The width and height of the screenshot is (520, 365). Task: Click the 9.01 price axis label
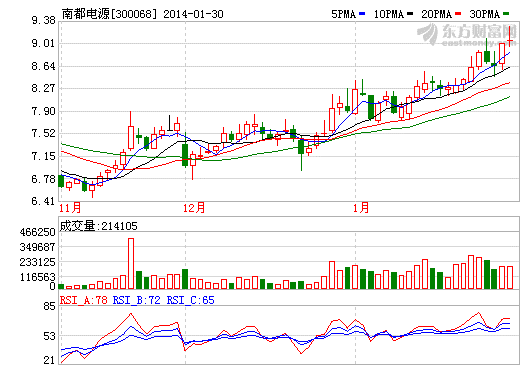point(43,43)
